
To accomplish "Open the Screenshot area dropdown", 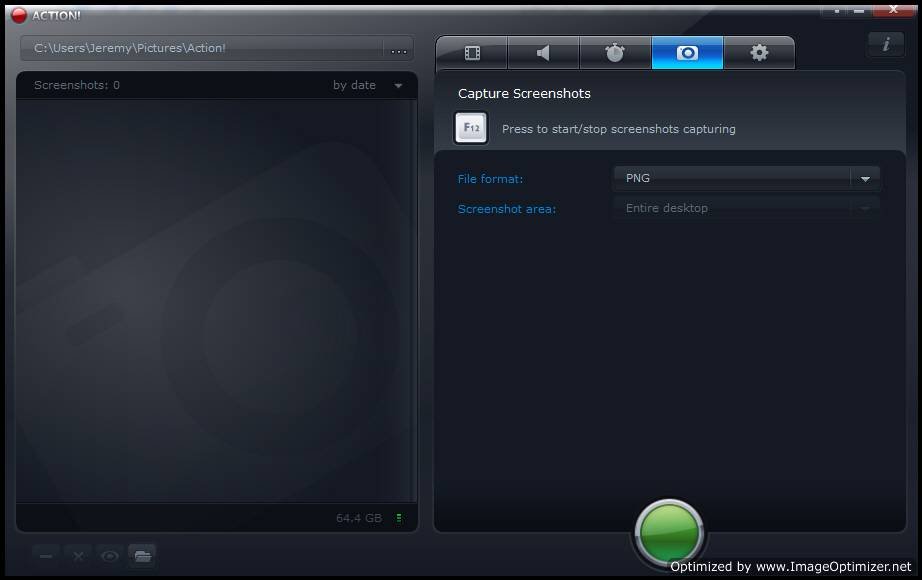I will click(x=746, y=208).
